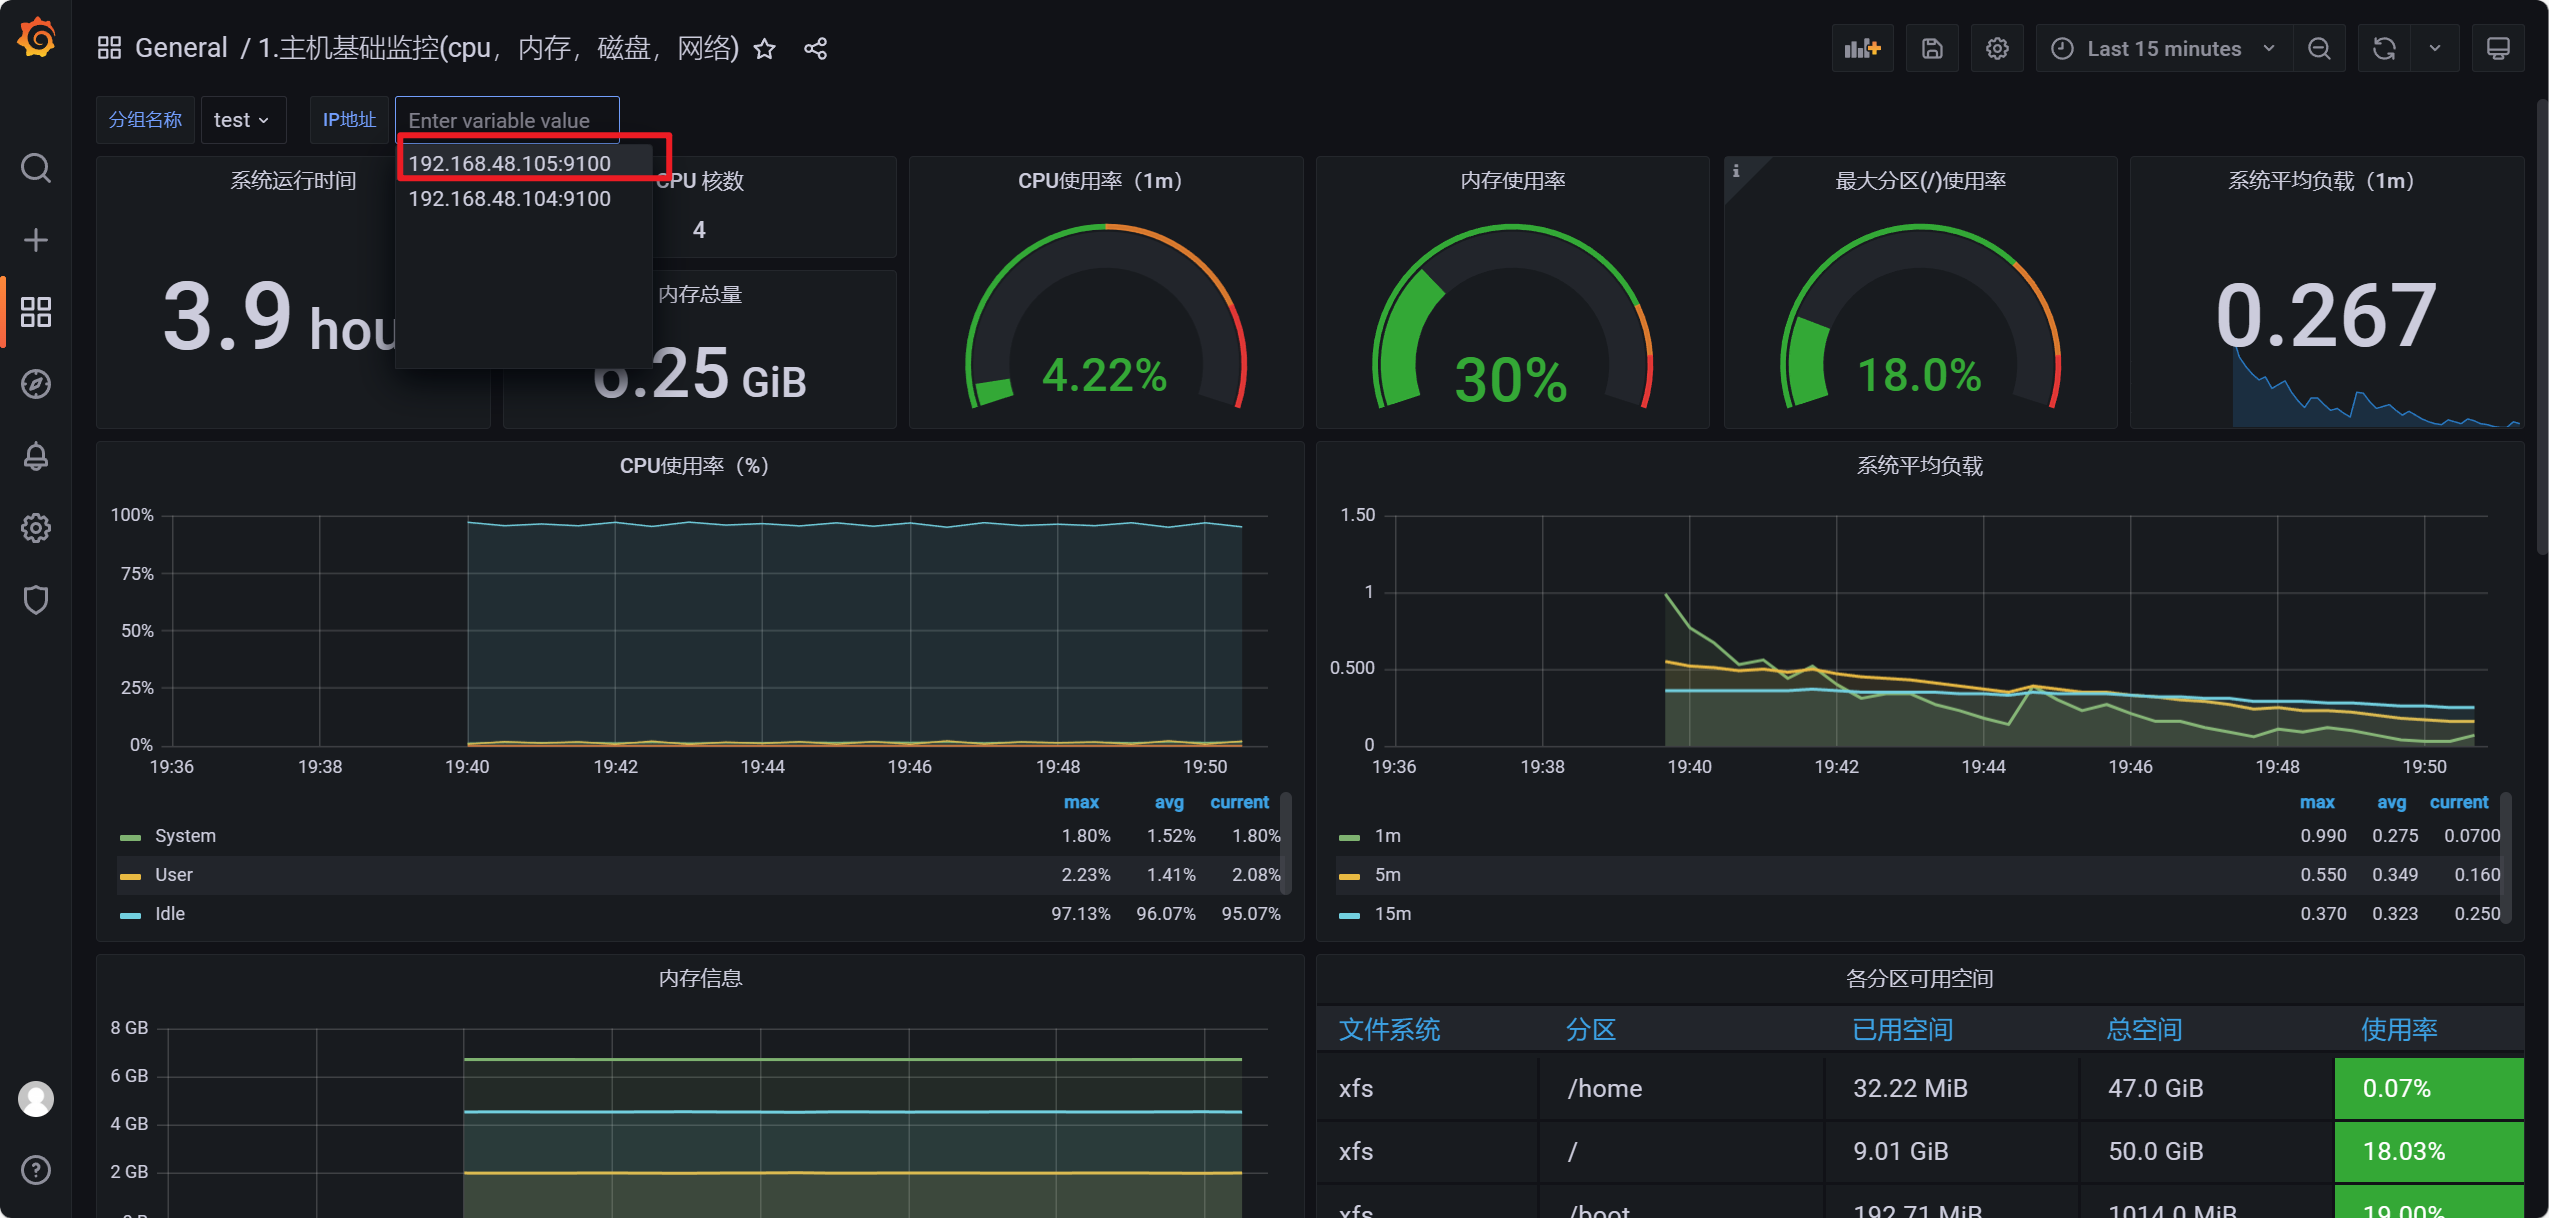Click the General folder breadcrumb link
Viewport: 2549px width, 1218px height.
[x=181, y=48]
